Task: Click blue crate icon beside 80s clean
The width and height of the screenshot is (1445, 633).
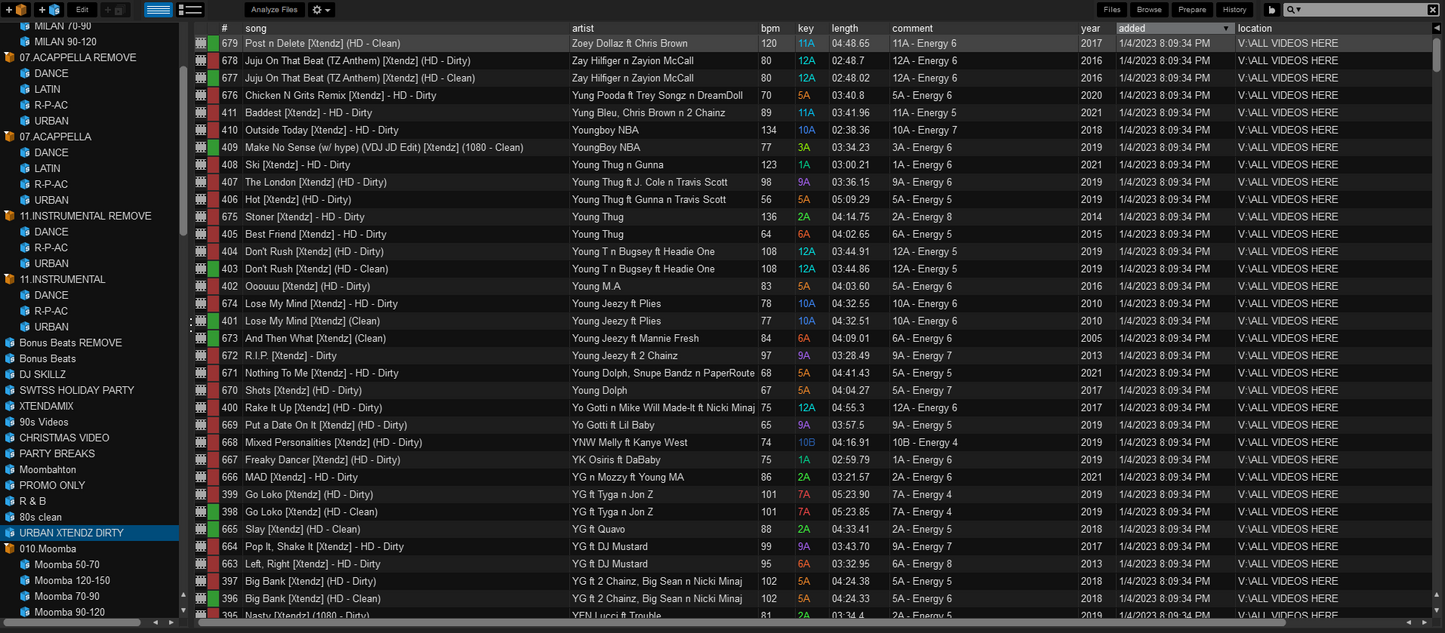Action: click(10, 517)
